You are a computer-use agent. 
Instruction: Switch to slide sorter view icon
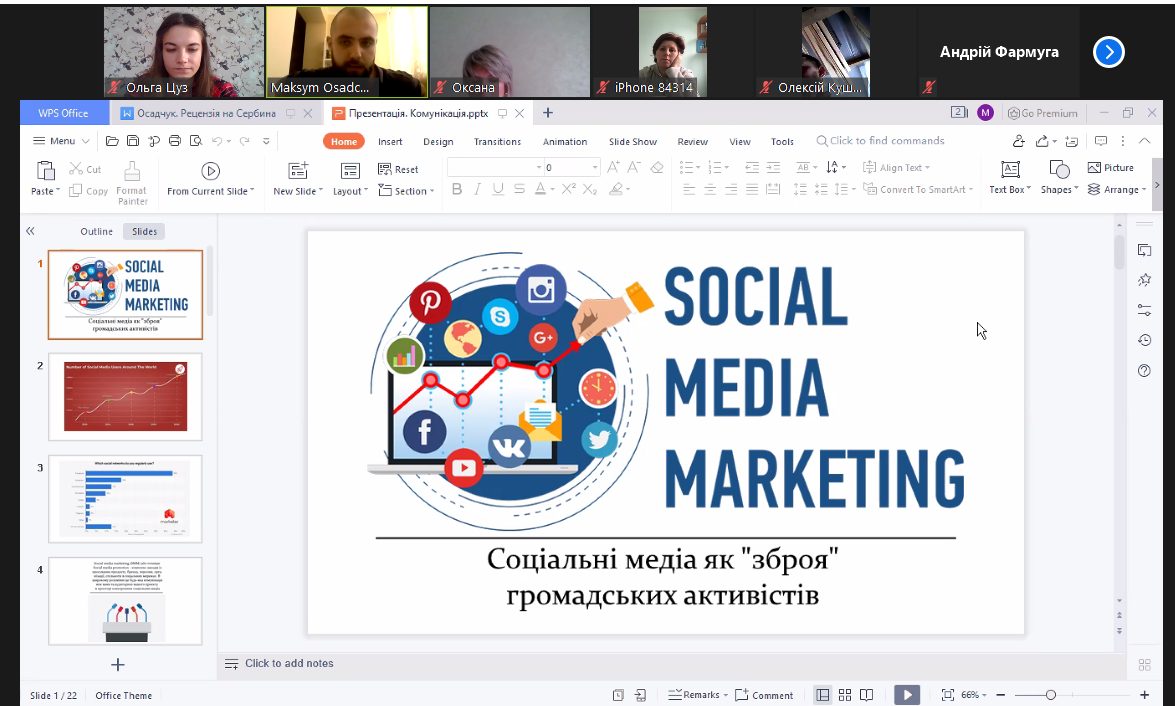click(845, 695)
